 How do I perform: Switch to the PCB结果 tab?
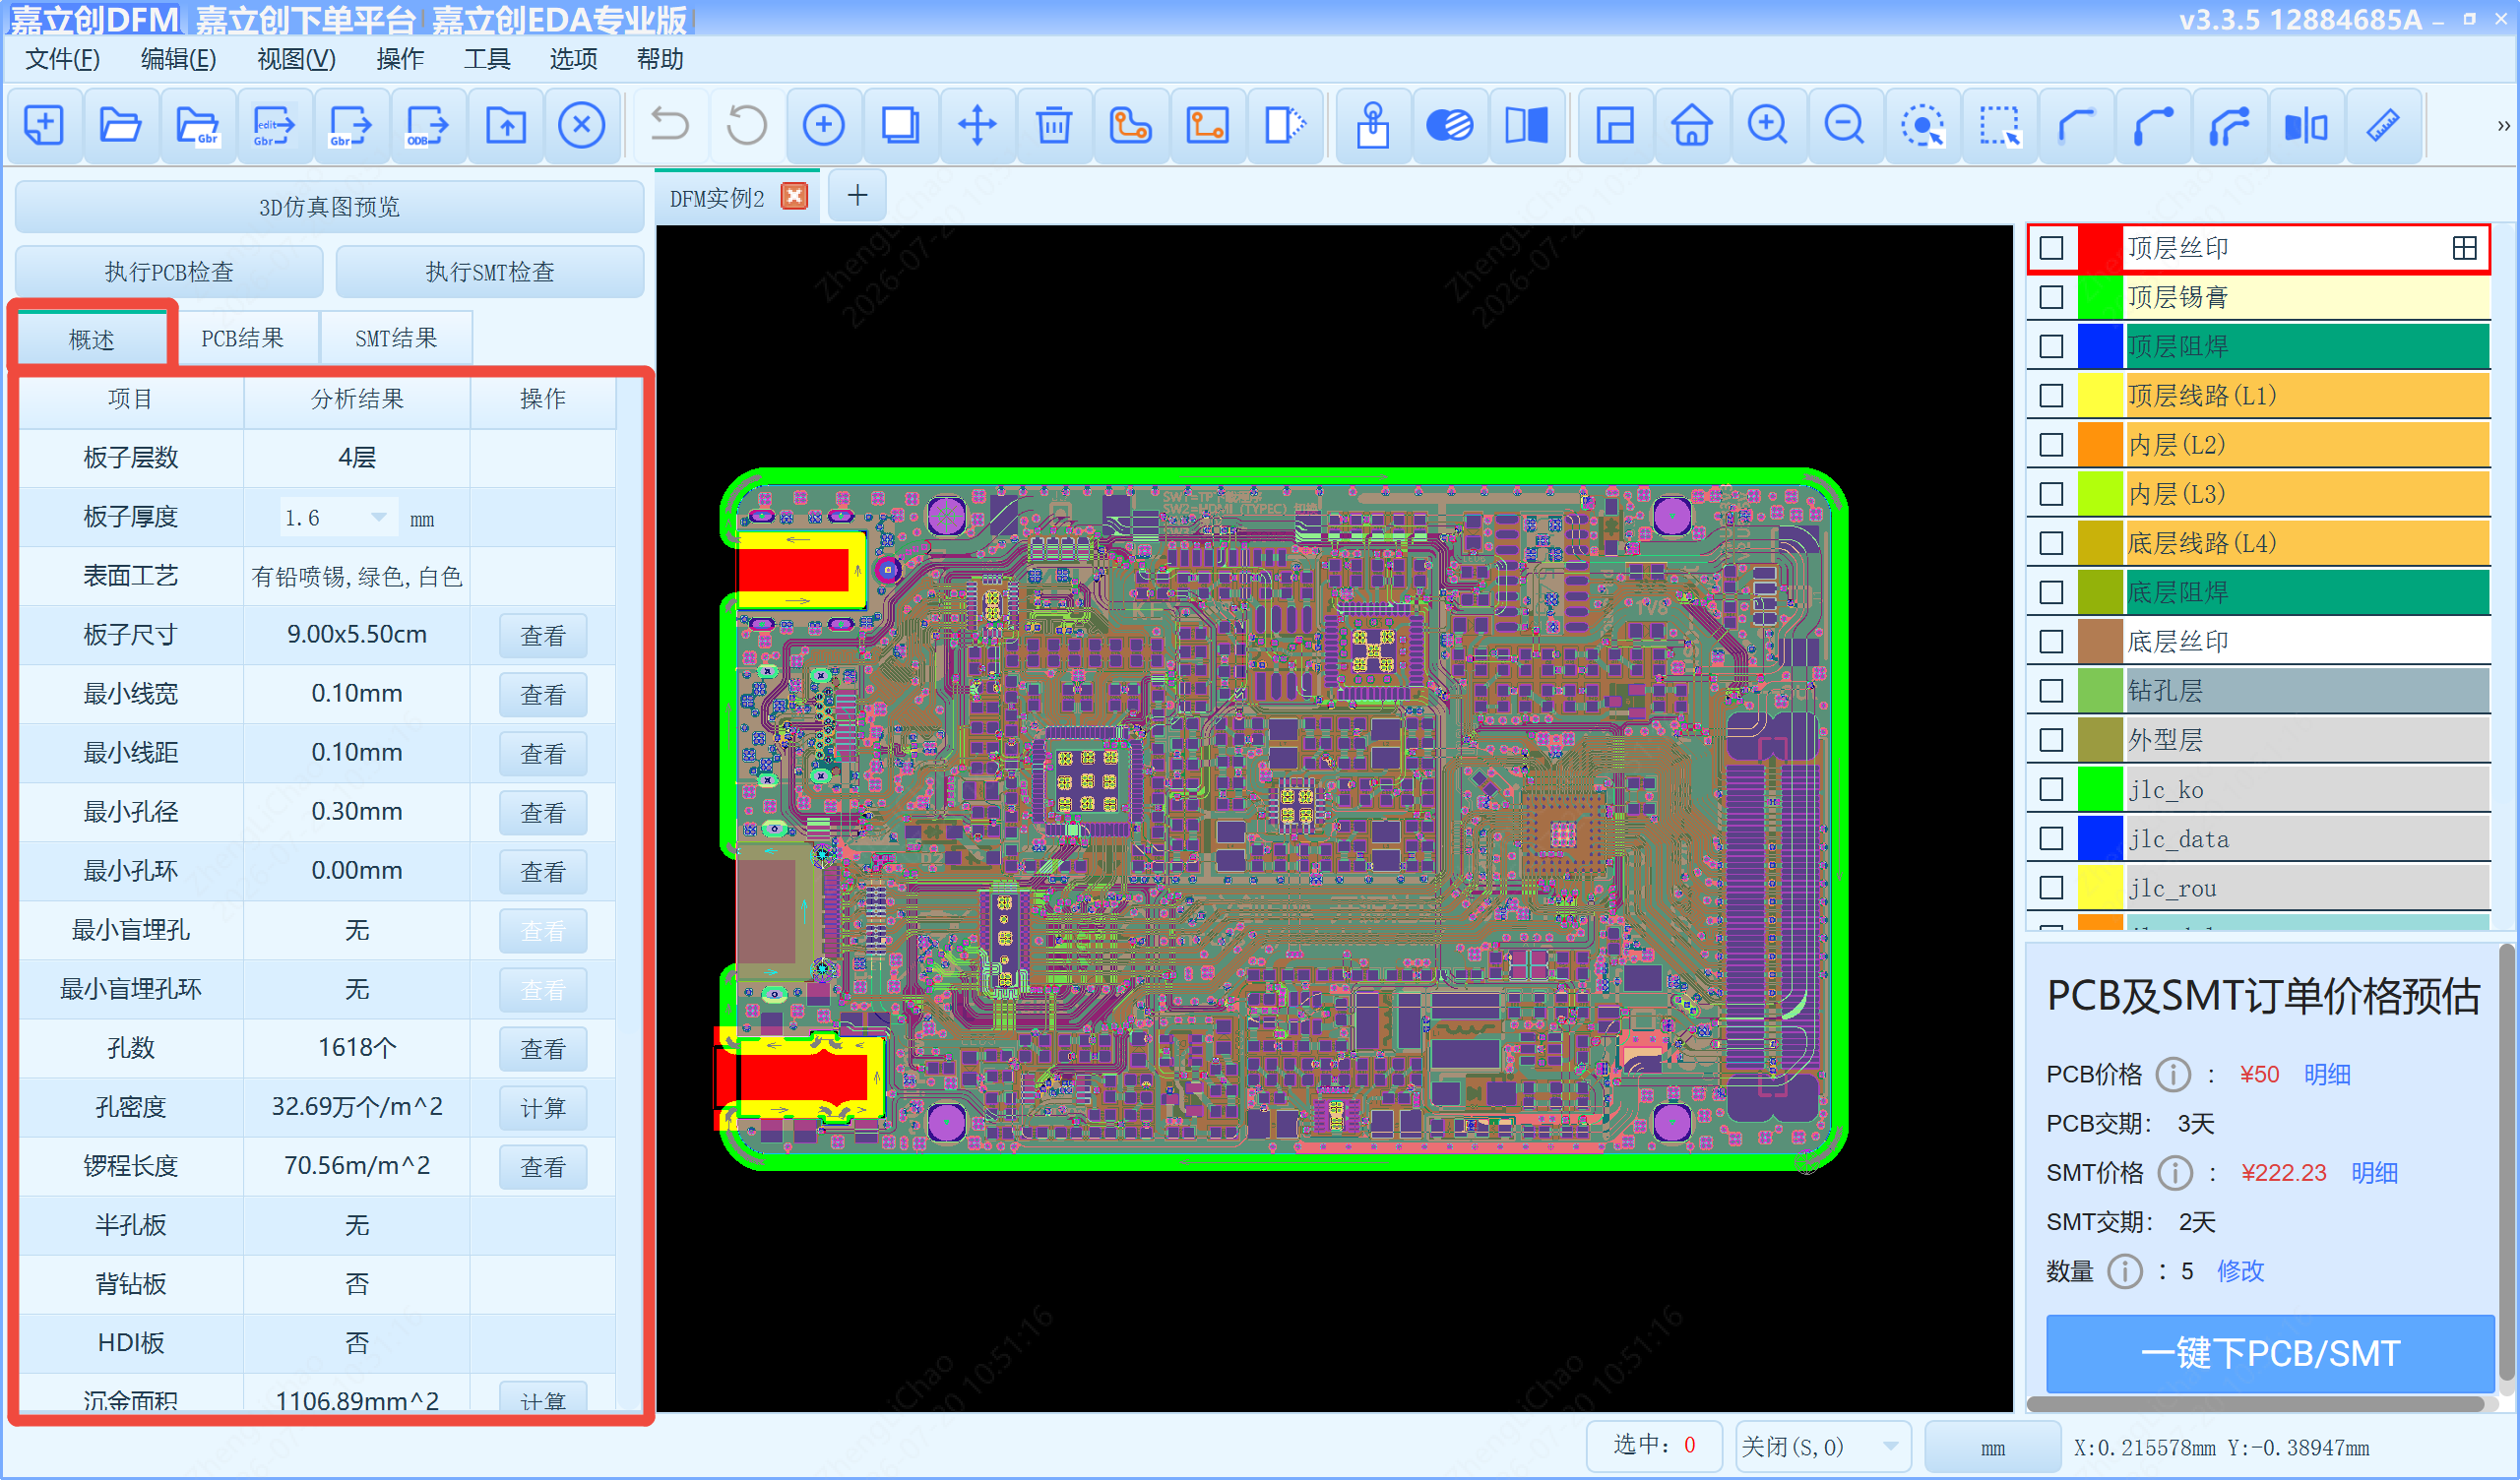[x=243, y=338]
